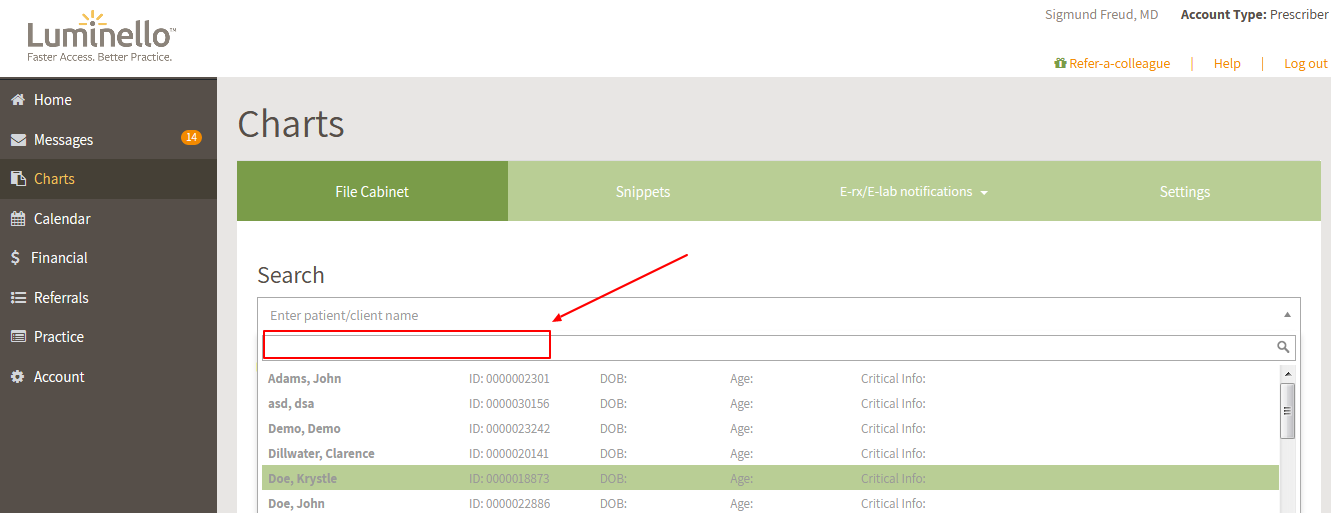Select patient Doe, Krystle
This screenshot has height=513, width=1331.
[770, 478]
